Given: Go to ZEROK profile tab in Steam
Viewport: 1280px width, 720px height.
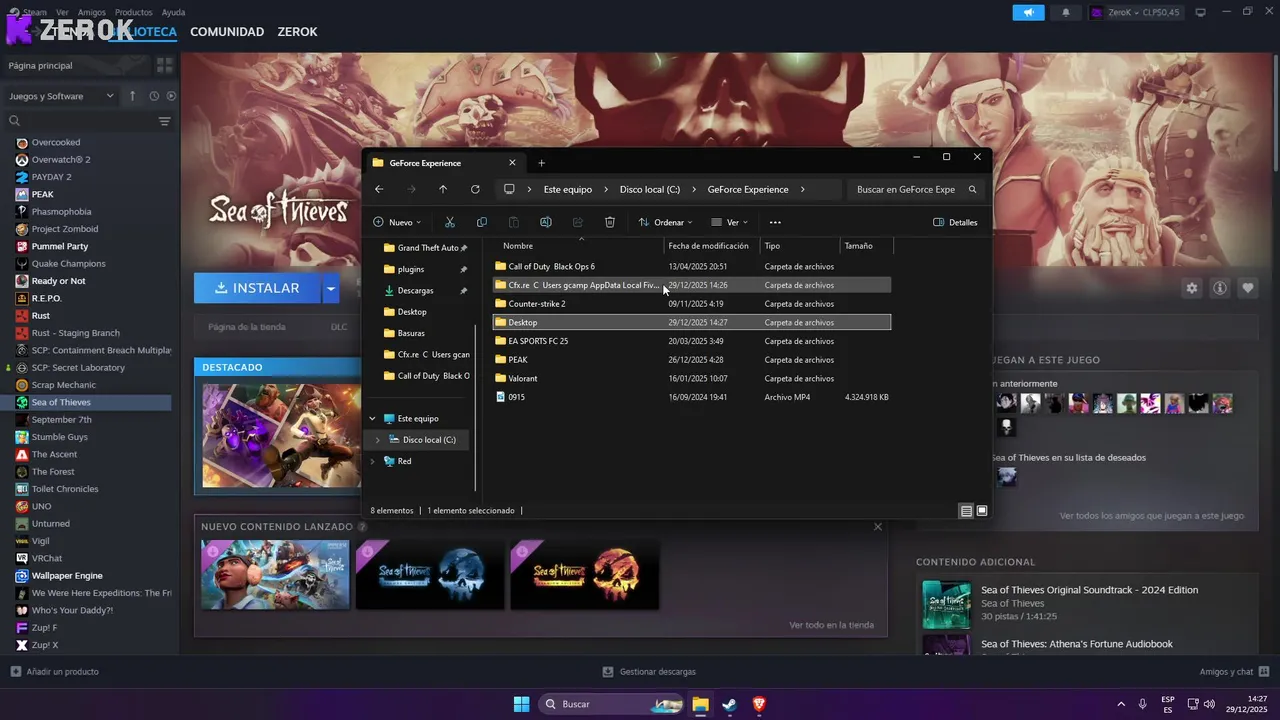Looking at the screenshot, I should [297, 32].
